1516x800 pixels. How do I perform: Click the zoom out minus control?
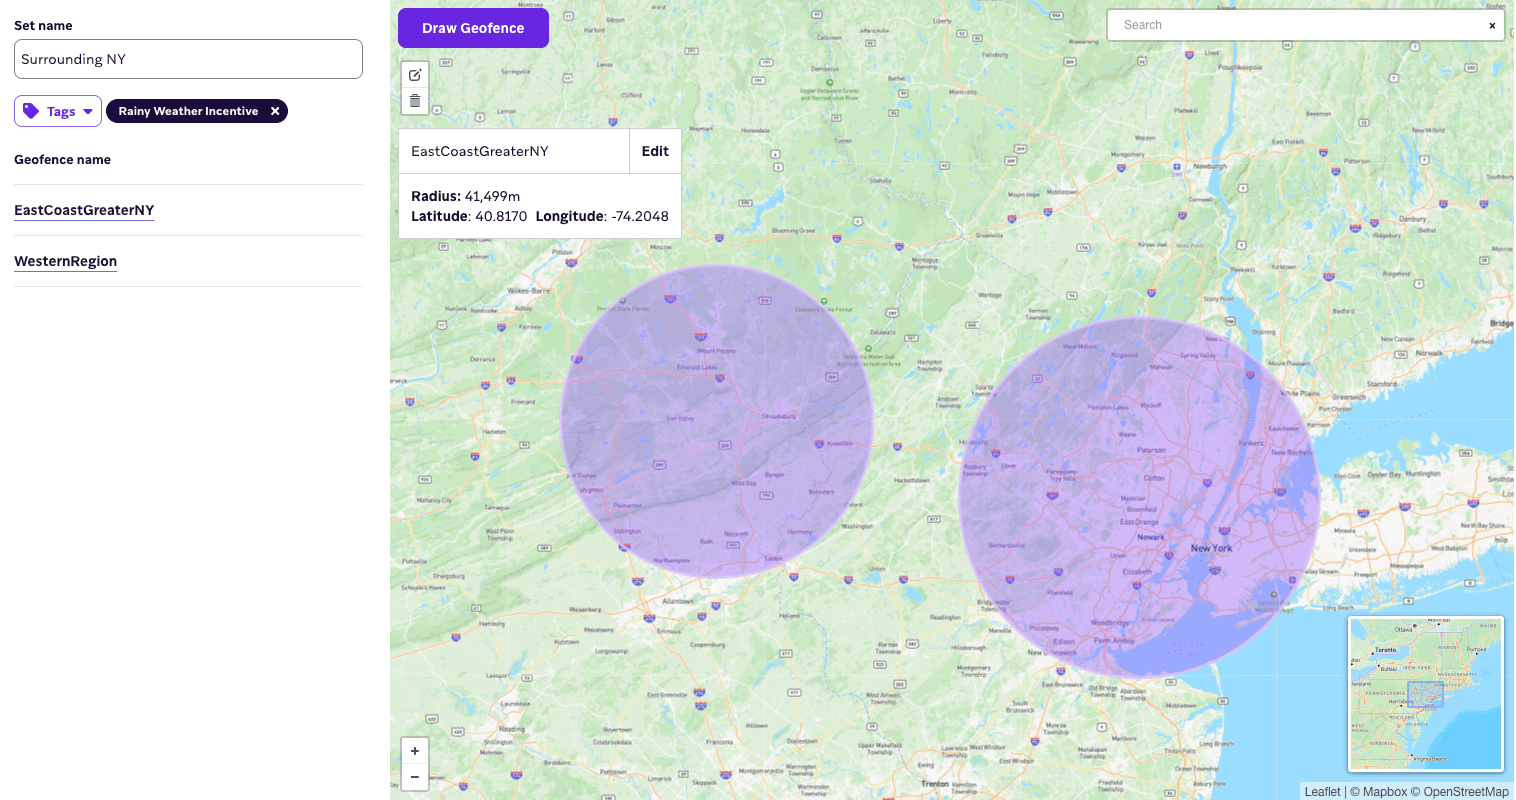(x=415, y=777)
